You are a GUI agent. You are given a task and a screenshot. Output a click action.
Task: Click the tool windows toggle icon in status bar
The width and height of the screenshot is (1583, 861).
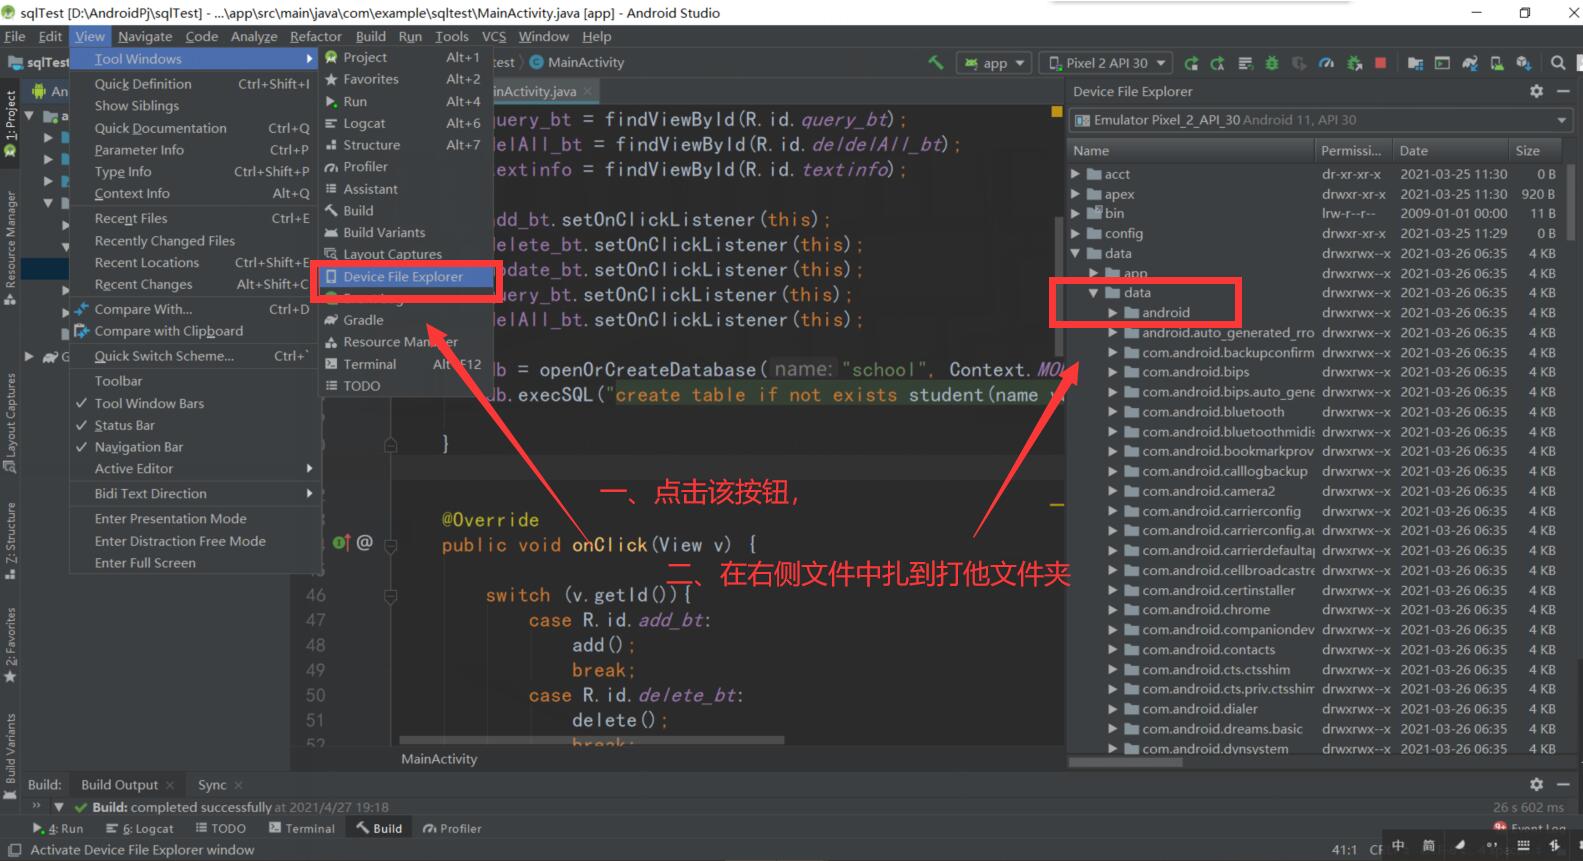click(14, 850)
